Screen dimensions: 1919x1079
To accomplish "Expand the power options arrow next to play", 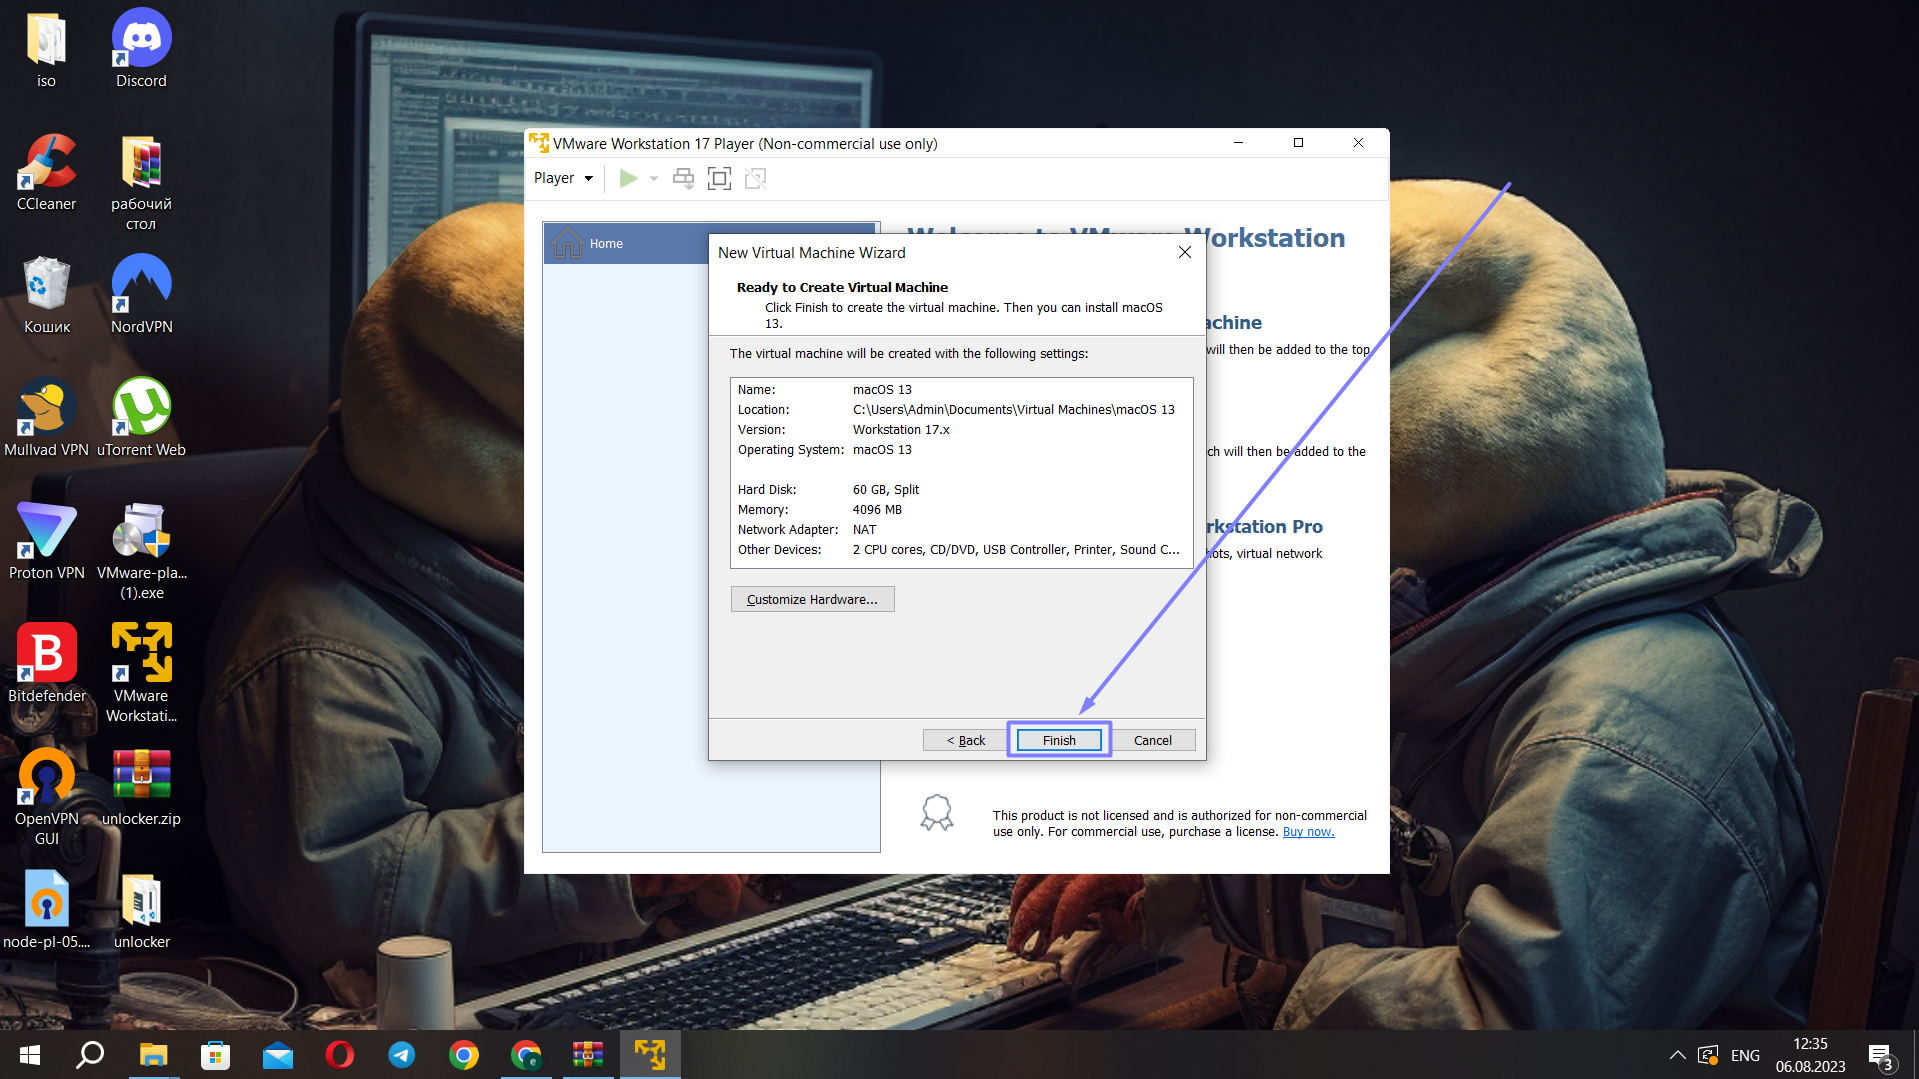I will pos(653,178).
